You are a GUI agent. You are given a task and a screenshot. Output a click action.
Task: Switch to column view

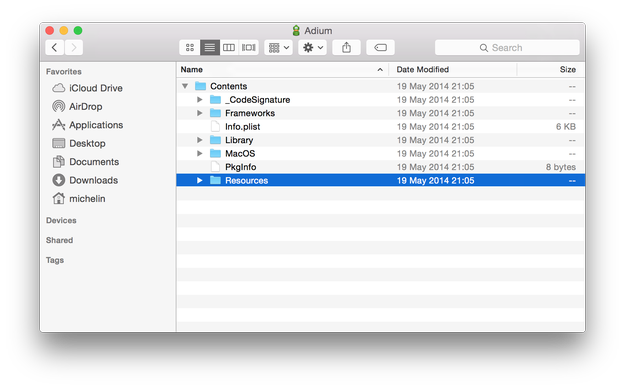pos(229,47)
